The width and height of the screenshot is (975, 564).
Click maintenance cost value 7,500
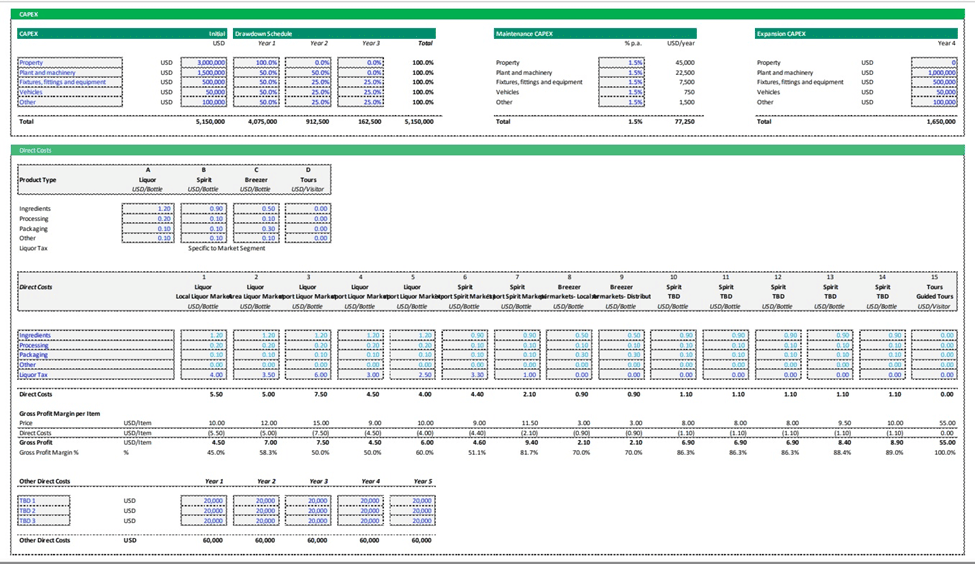687,82
